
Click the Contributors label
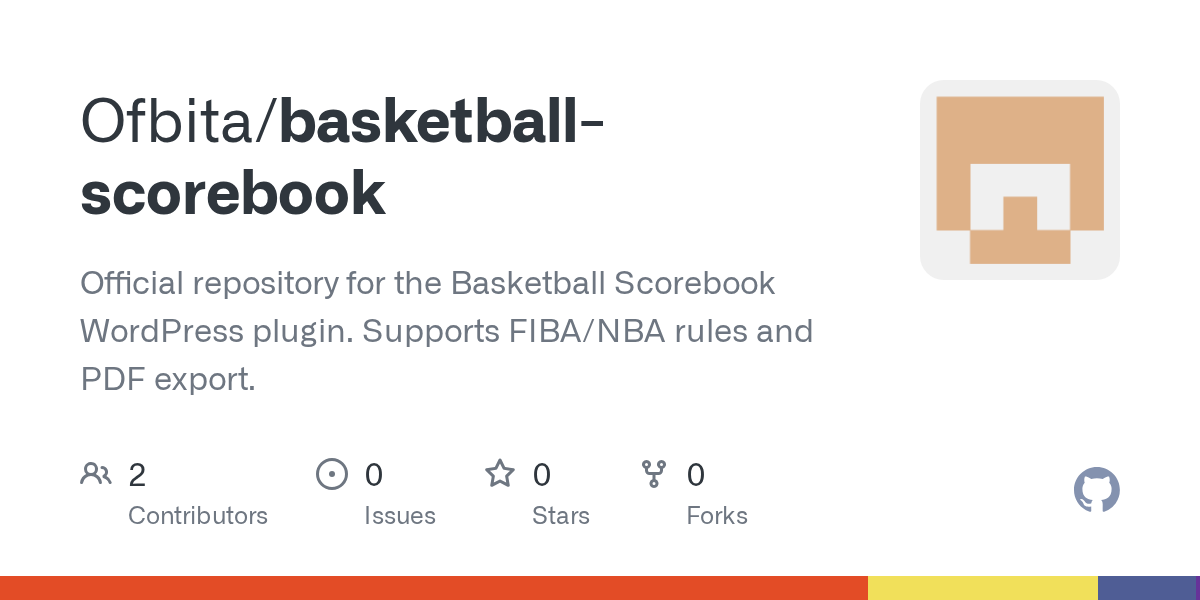point(198,516)
